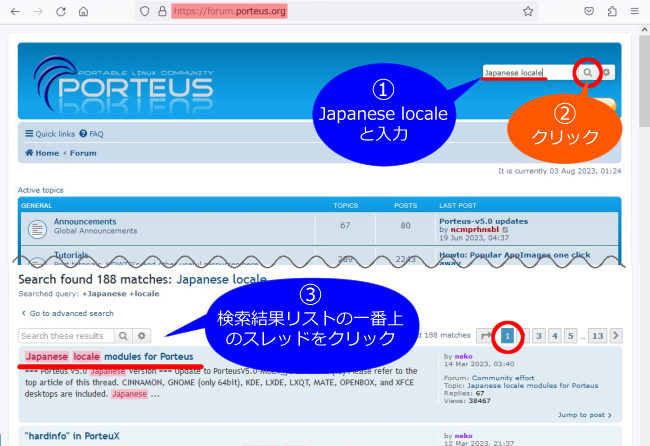The width and height of the screenshot is (650, 446).
Task: Click the forum header search magnifier button
Action: 587,73
